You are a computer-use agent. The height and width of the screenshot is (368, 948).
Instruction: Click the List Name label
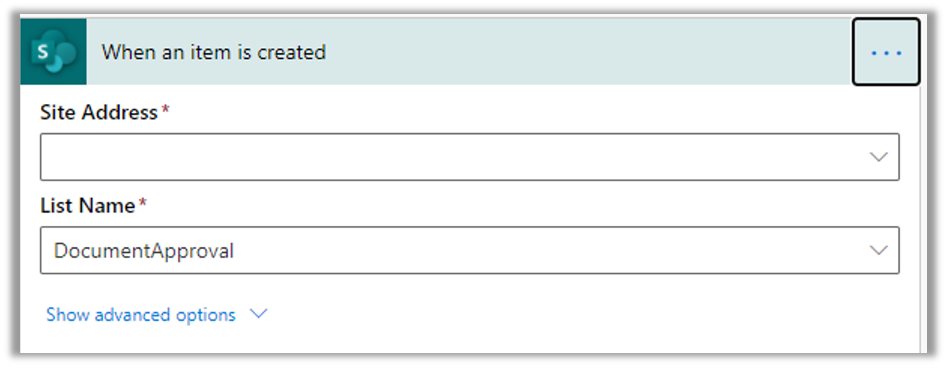coord(88,206)
